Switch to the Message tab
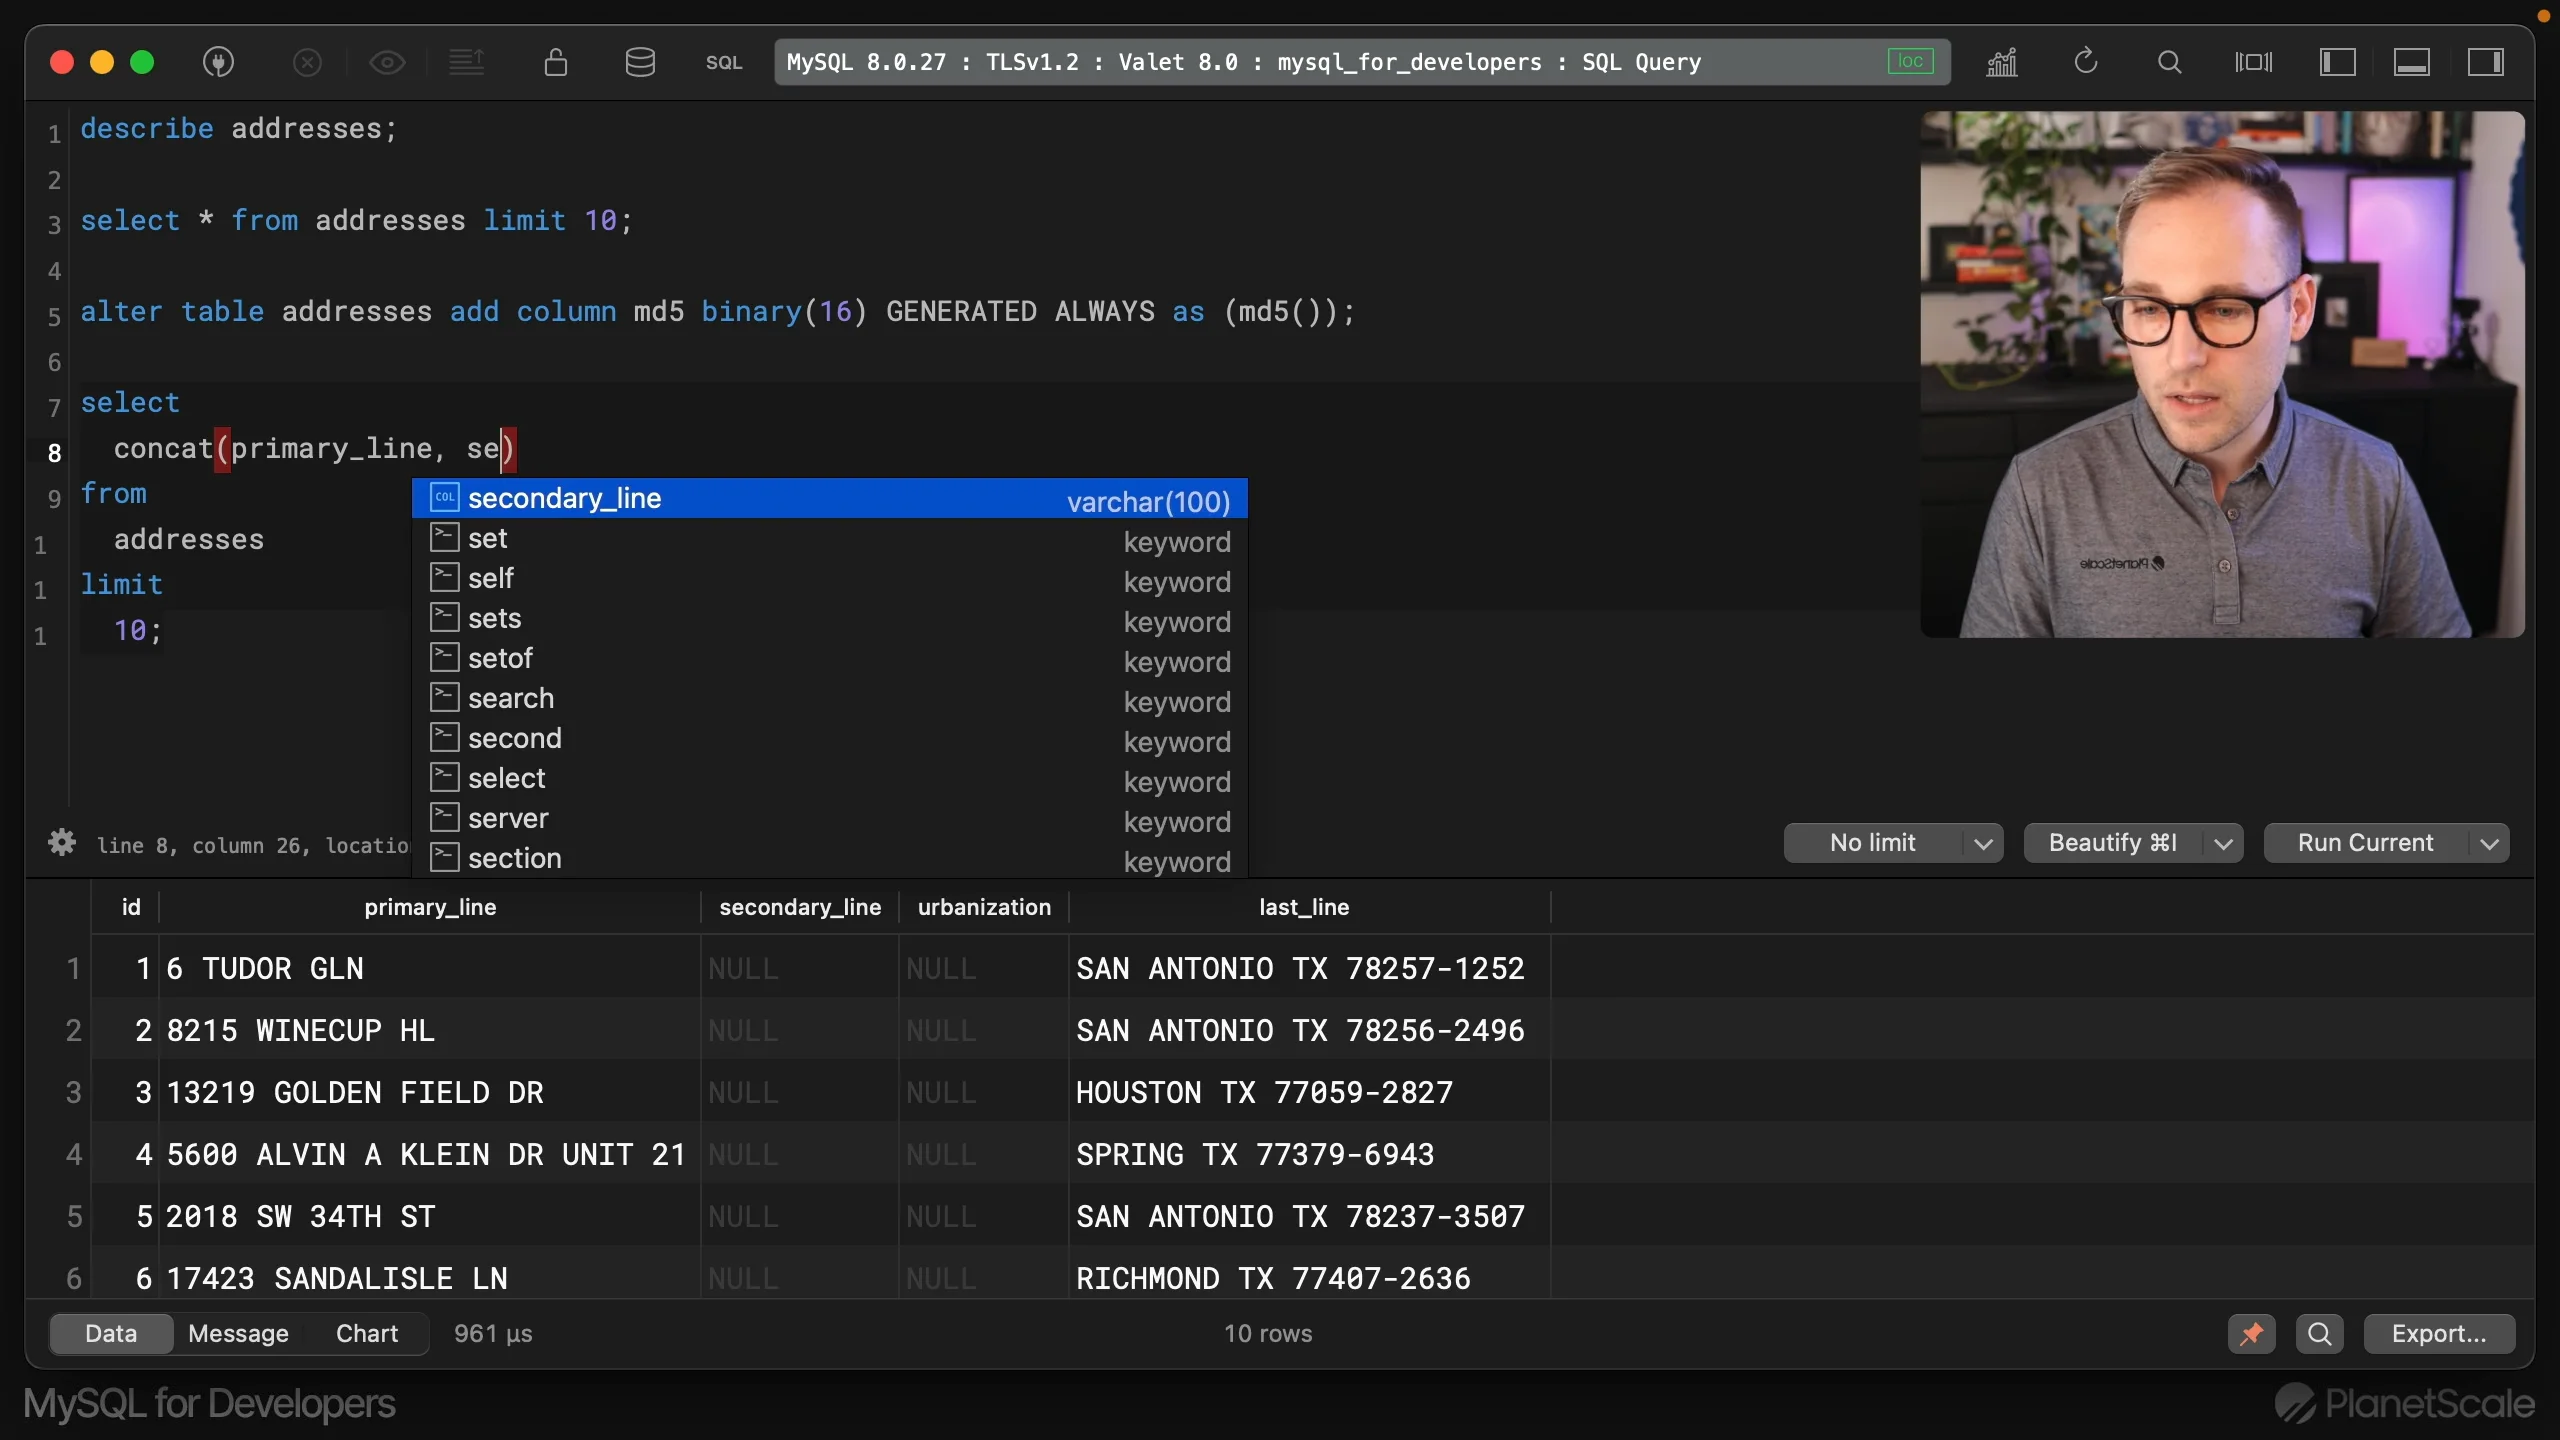This screenshot has height=1440, width=2560. pyautogui.click(x=238, y=1334)
